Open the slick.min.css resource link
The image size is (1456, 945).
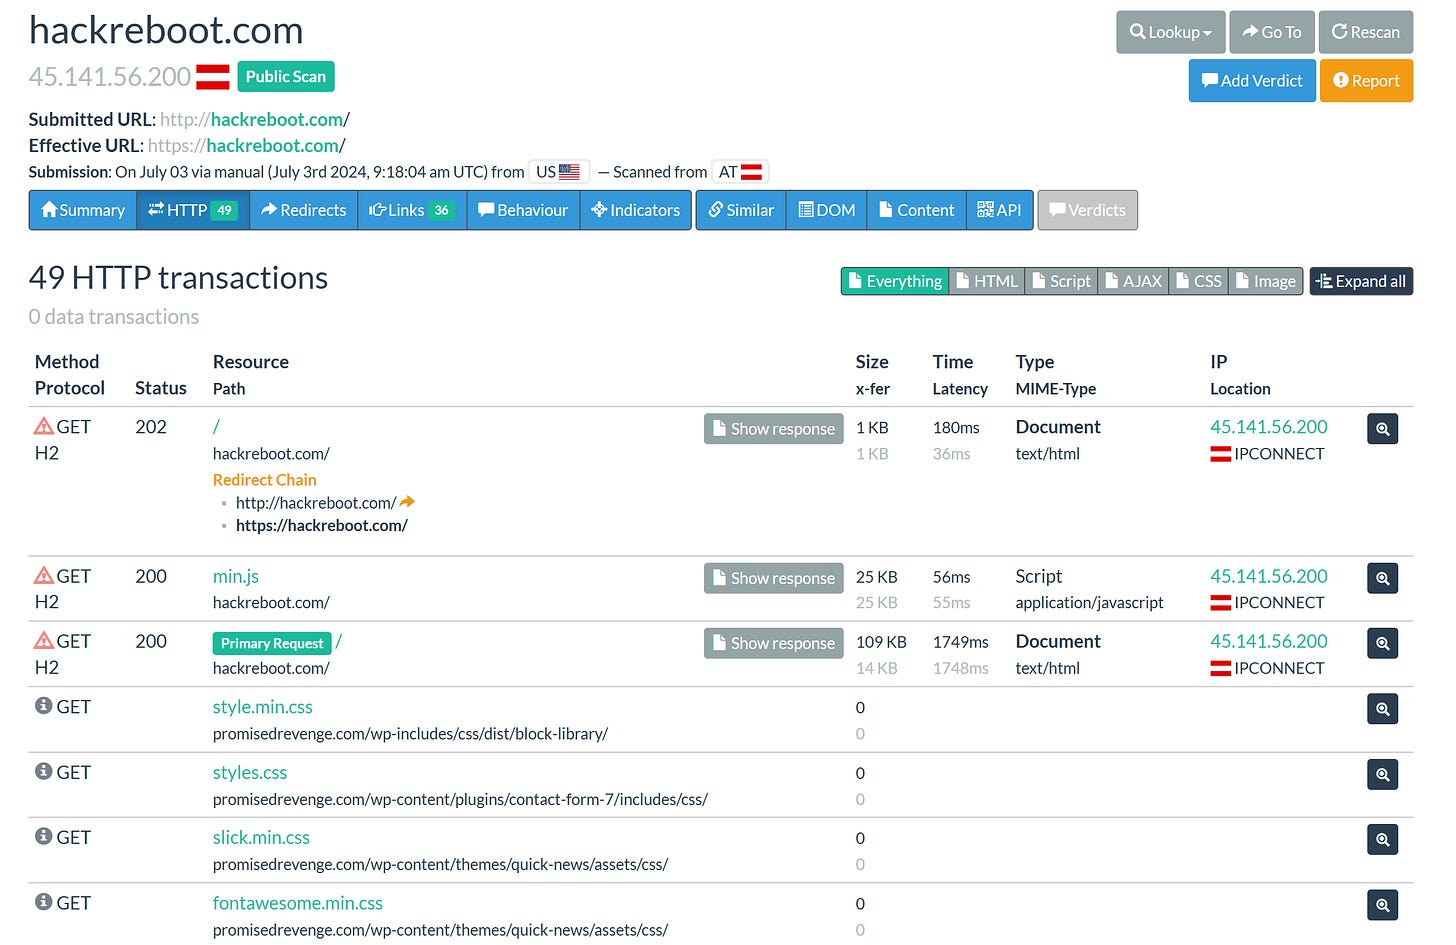coord(261,838)
